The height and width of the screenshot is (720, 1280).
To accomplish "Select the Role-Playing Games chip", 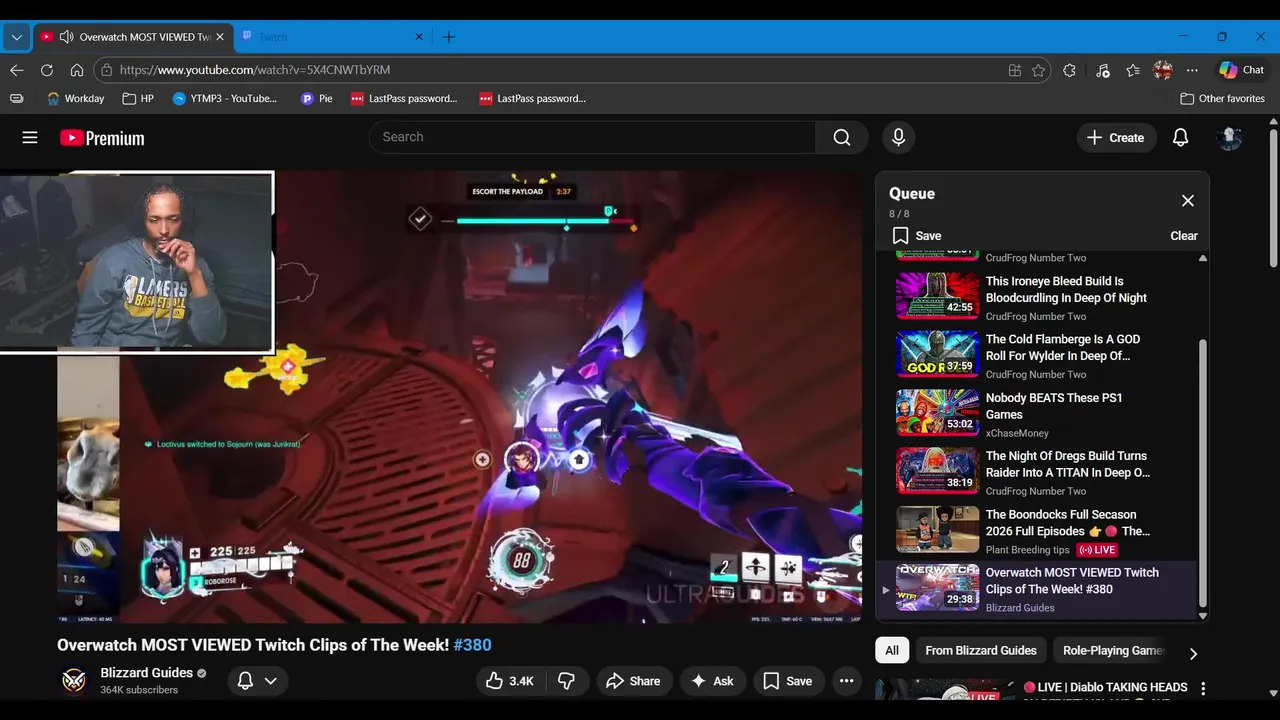I will pos(1112,650).
